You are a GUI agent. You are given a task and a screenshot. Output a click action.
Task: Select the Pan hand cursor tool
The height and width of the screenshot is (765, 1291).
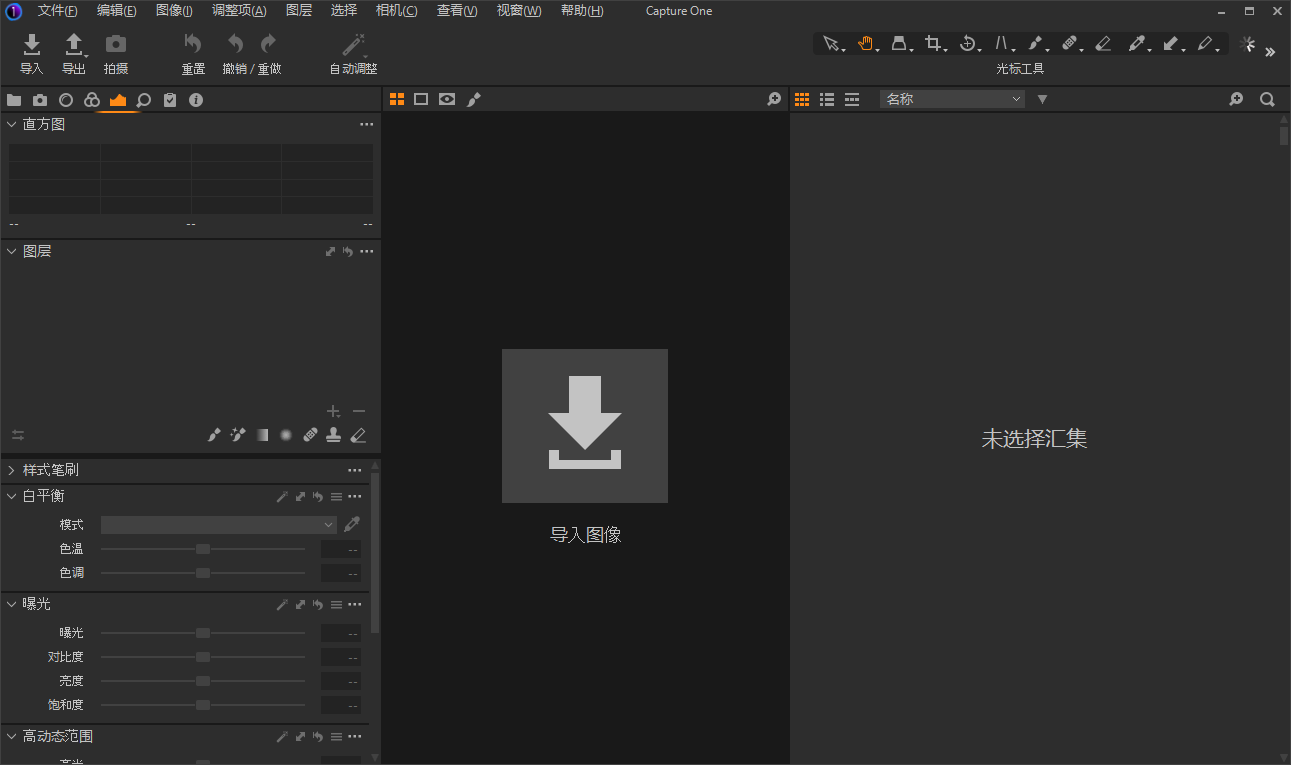865,43
